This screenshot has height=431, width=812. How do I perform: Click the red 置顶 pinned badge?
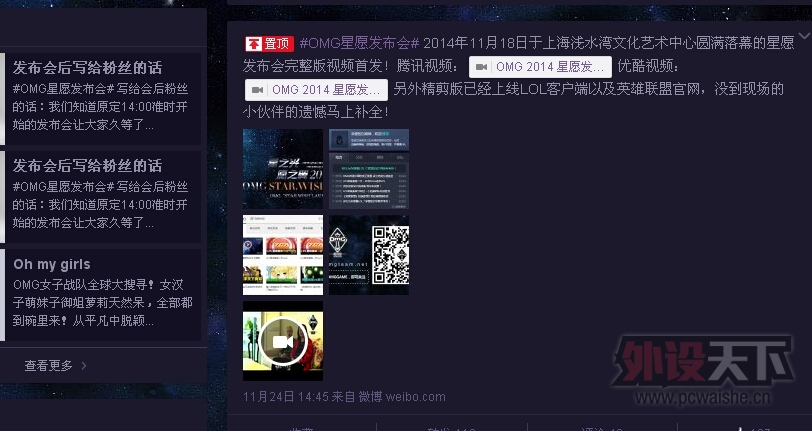[269, 44]
